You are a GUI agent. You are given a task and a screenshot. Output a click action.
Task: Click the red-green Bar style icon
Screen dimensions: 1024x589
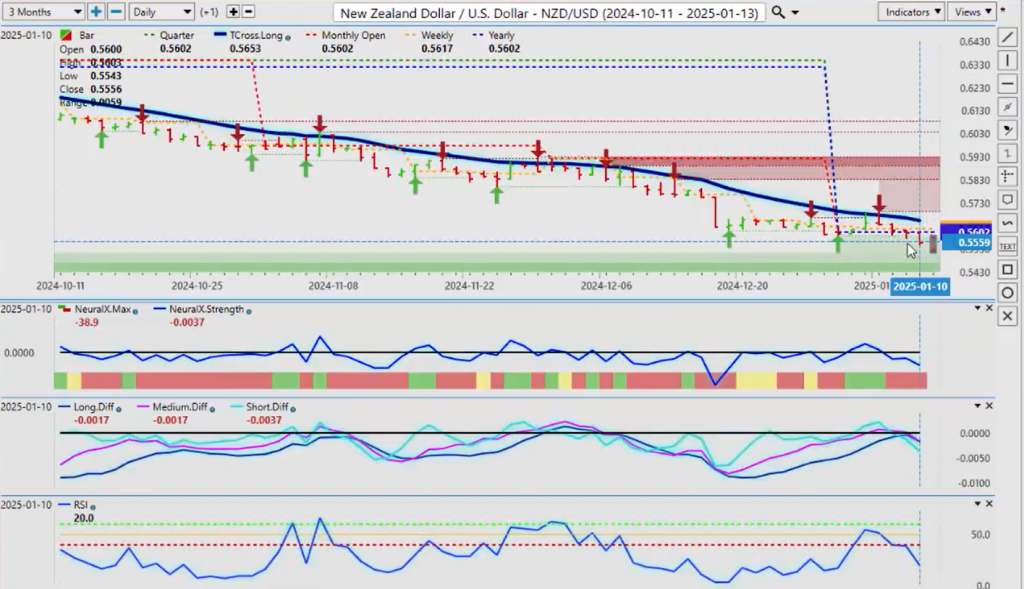point(66,35)
